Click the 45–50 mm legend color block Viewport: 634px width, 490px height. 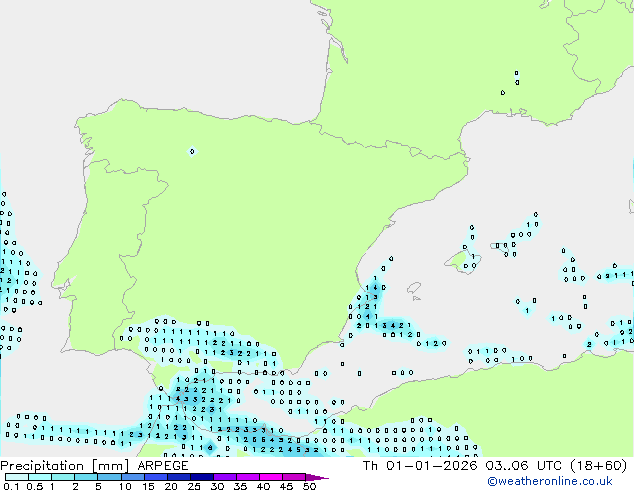[x=294, y=477]
